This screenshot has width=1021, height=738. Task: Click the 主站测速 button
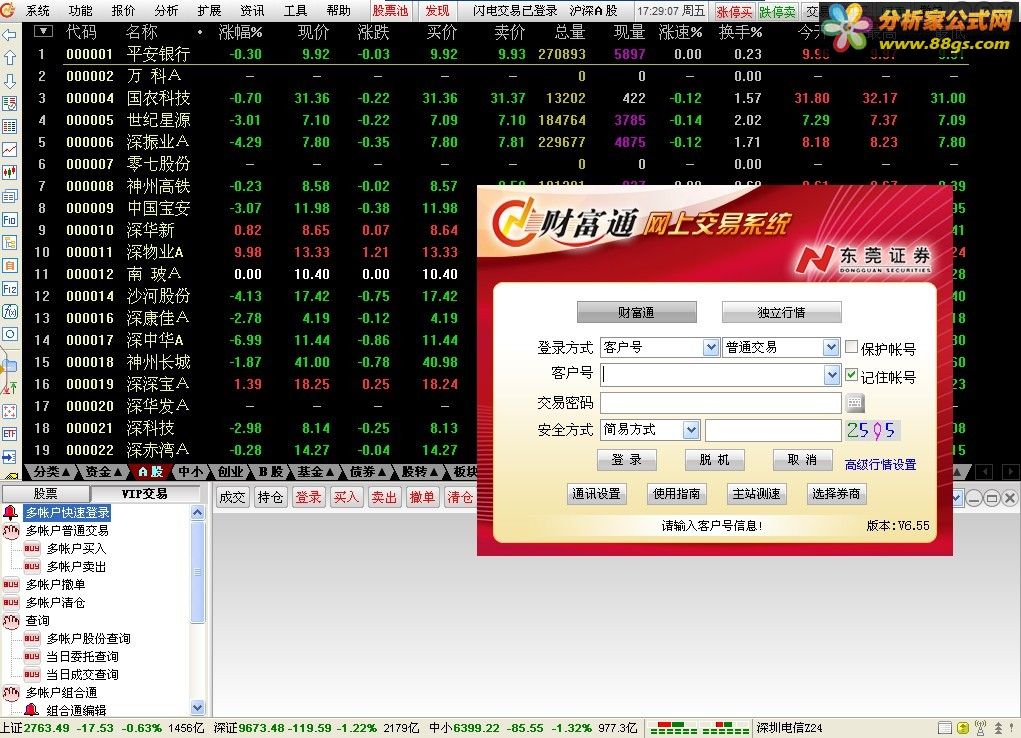click(756, 494)
